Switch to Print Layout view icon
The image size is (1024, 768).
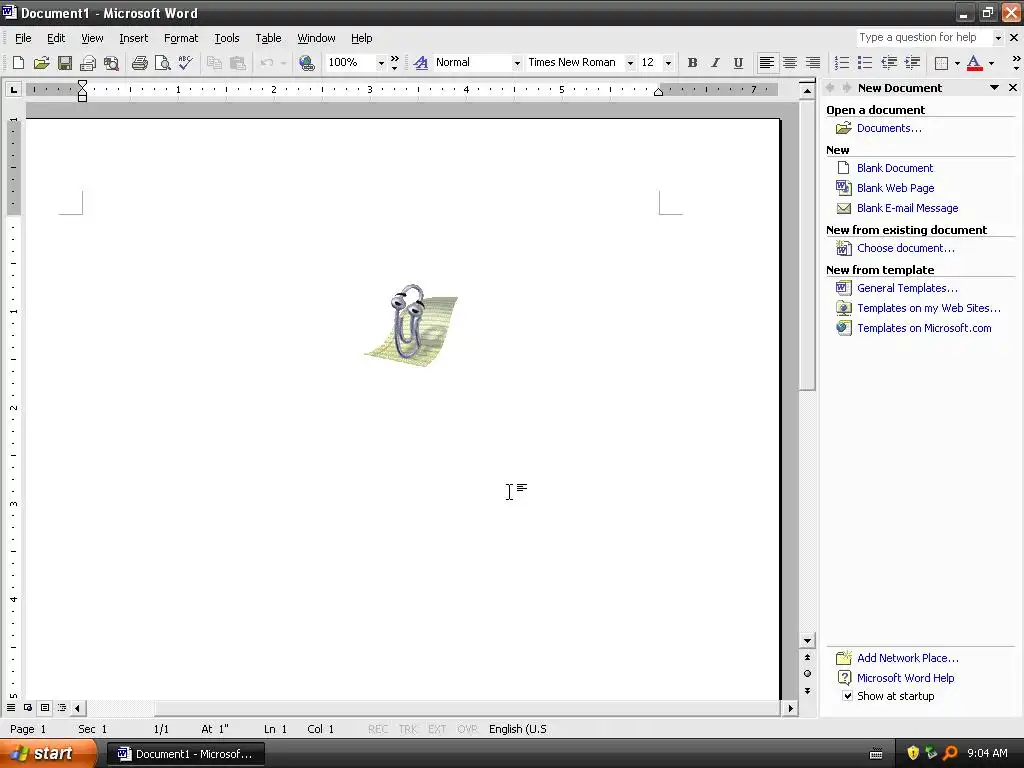45,707
